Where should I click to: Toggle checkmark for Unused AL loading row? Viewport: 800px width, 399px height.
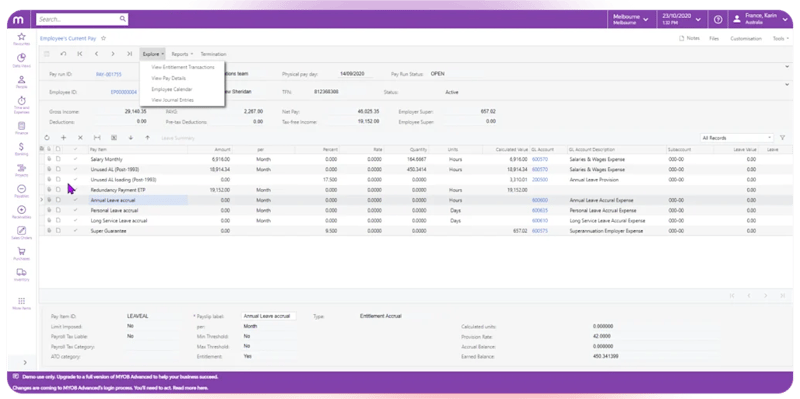pyautogui.click(x=76, y=180)
